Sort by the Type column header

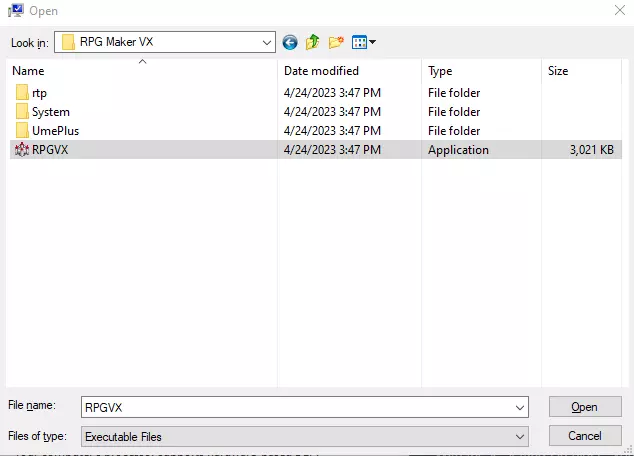(440, 71)
